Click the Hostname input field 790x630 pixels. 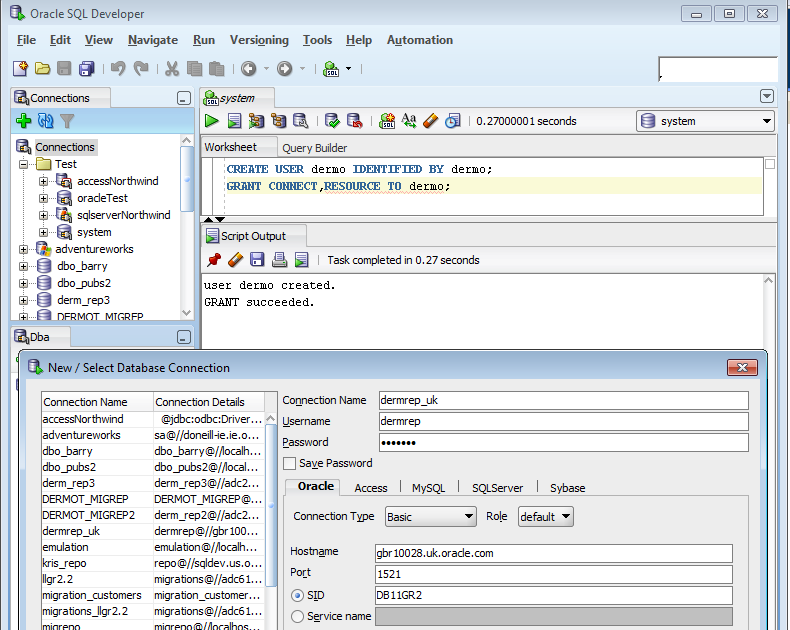pos(553,553)
